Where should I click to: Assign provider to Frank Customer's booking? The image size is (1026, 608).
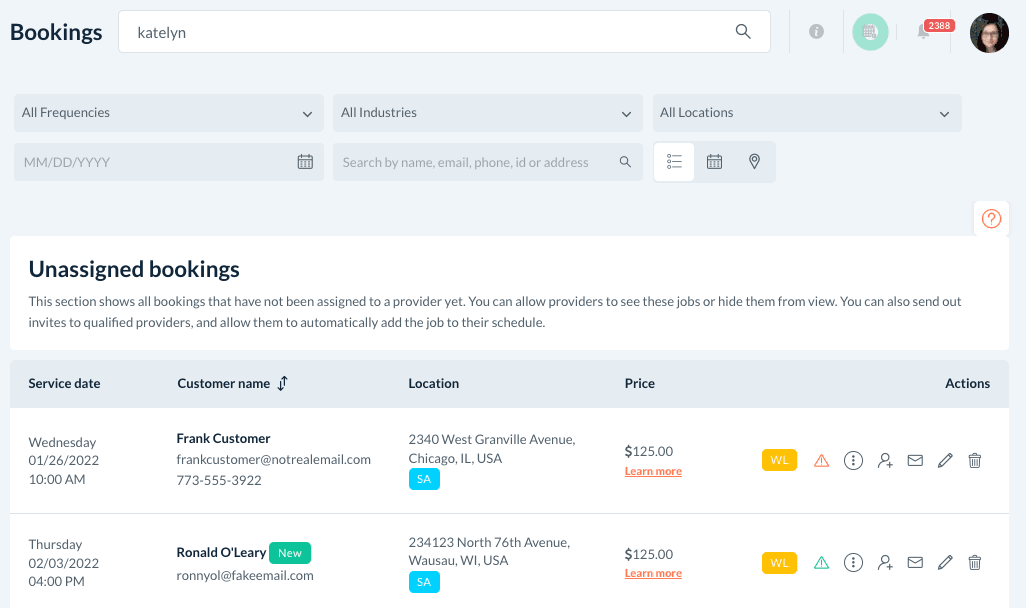tap(885, 460)
